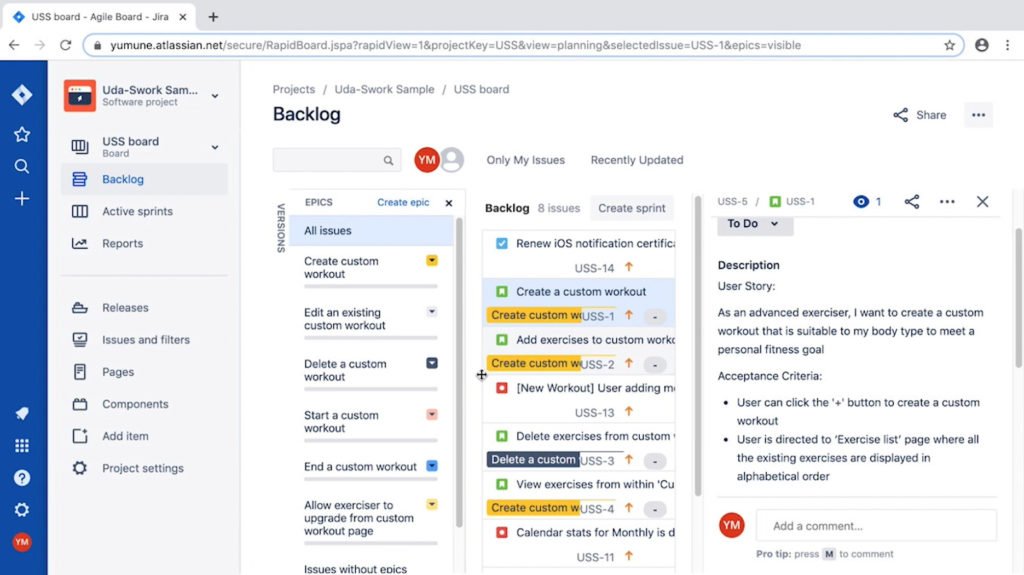Open issue panel more actions ellipsis
This screenshot has height=575, width=1024.
pyautogui.click(x=947, y=202)
